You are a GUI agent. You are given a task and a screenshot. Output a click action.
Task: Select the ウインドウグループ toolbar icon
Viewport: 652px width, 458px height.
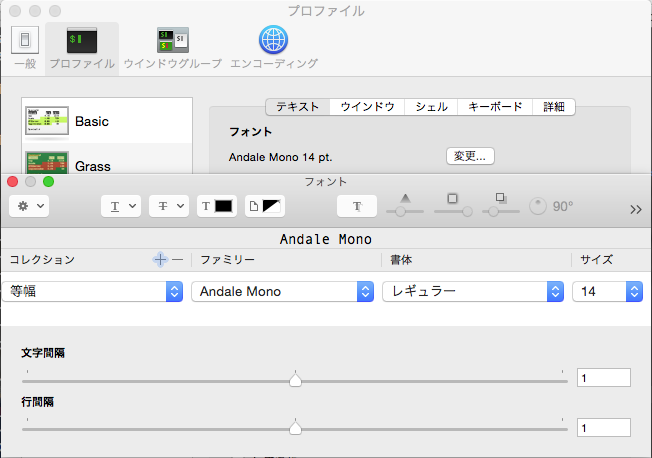pyautogui.click(x=172, y=46)
